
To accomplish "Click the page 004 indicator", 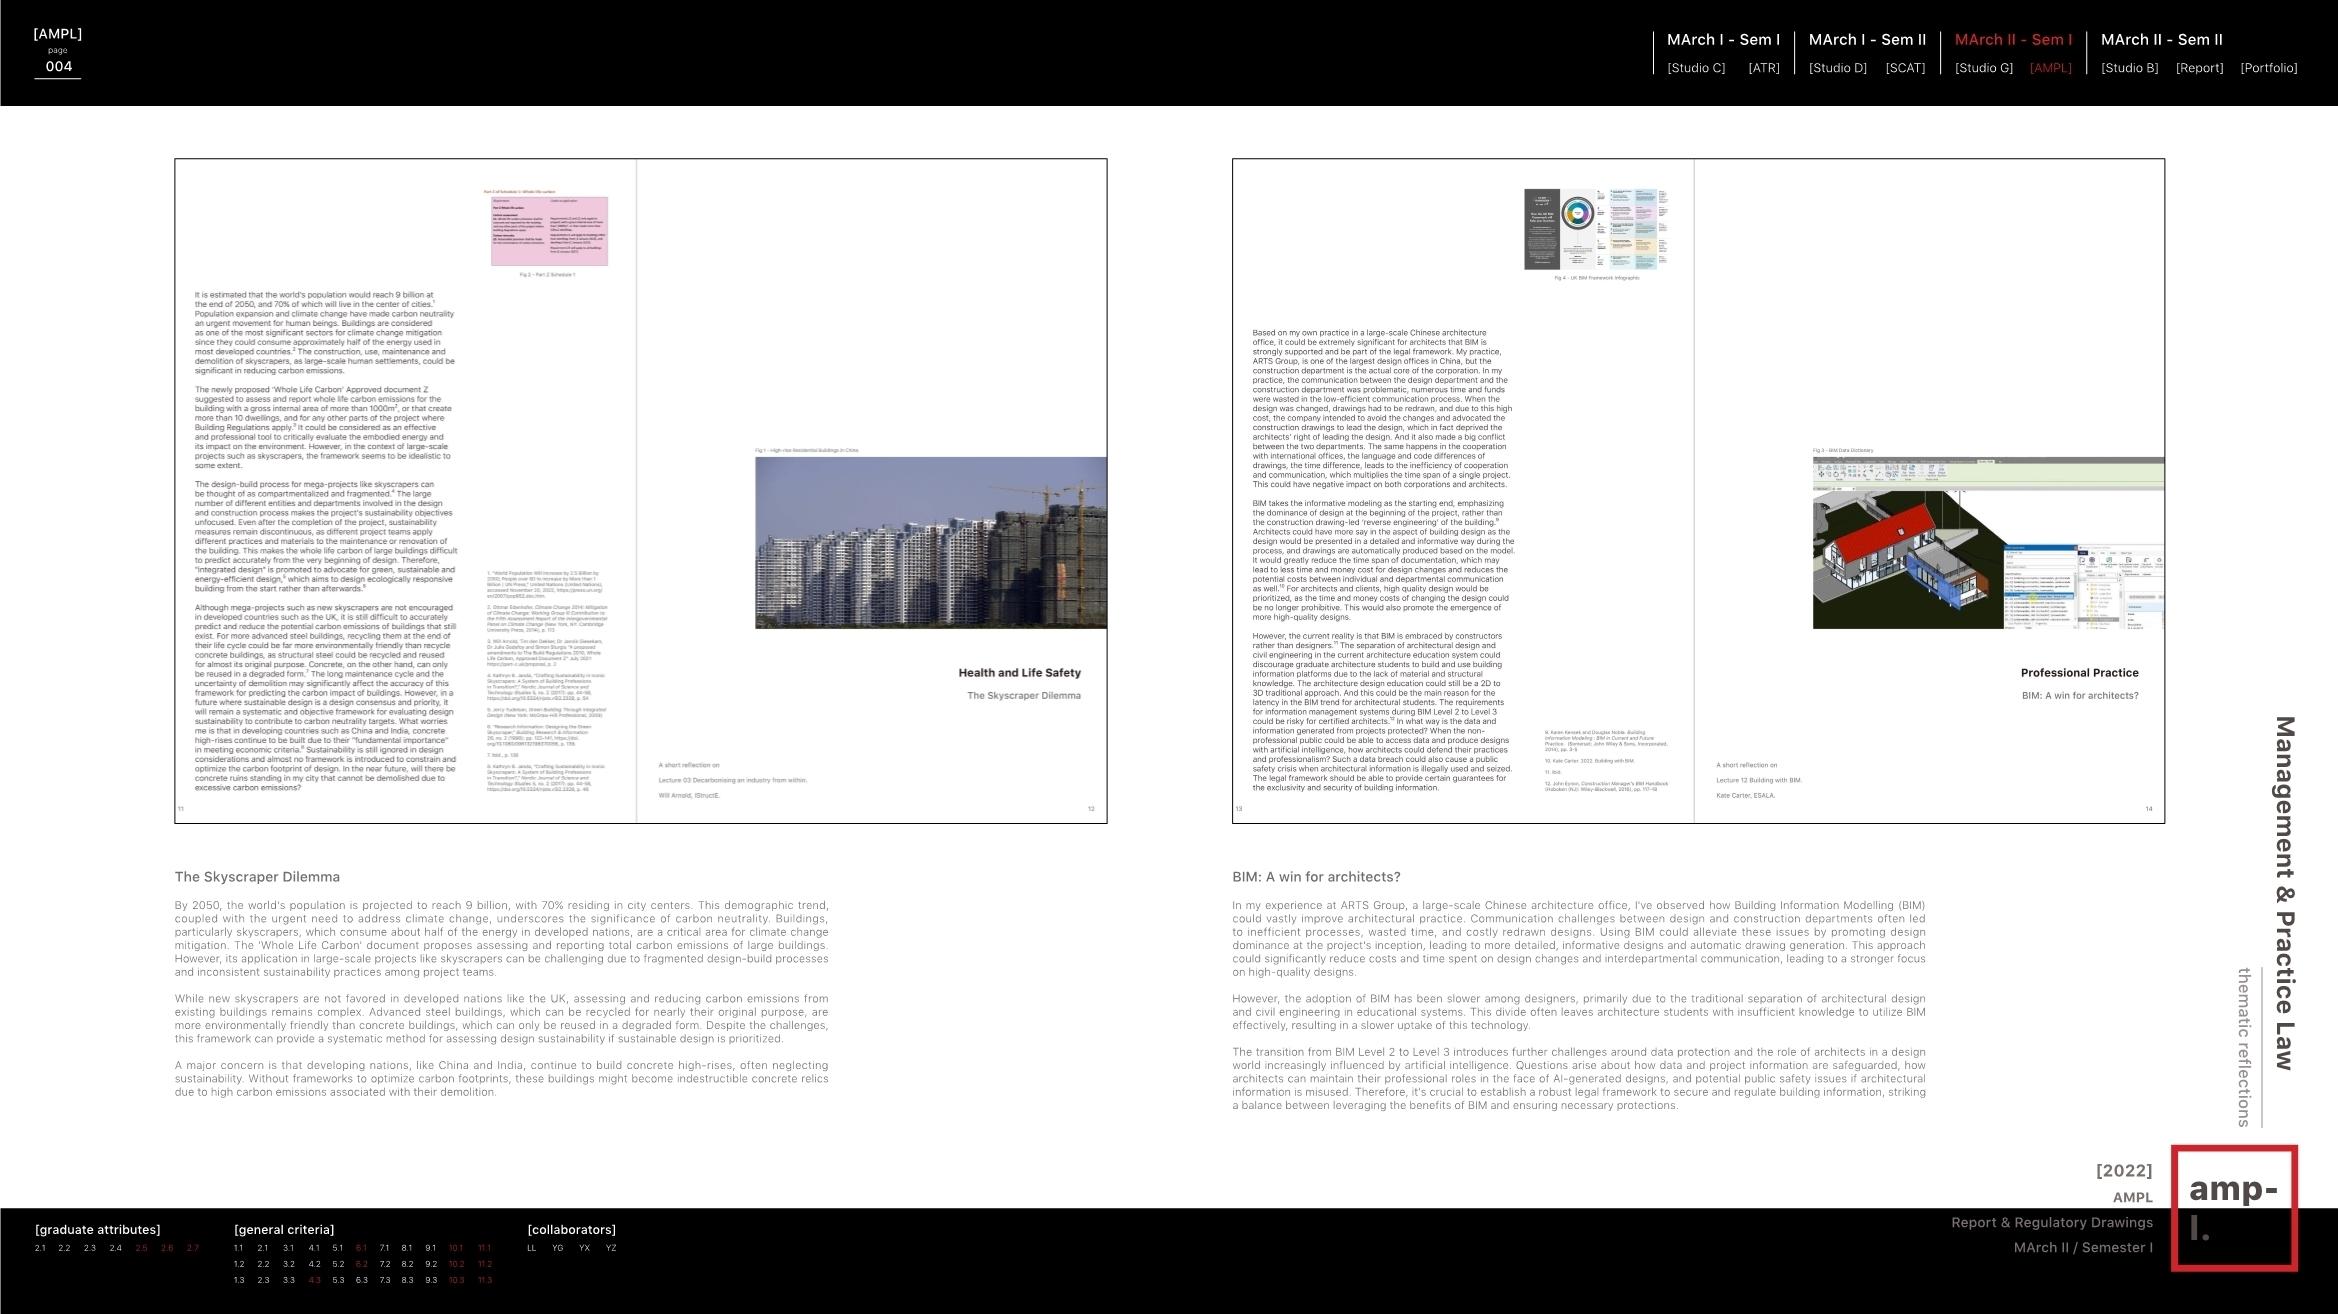I will (x=58, y=66).
